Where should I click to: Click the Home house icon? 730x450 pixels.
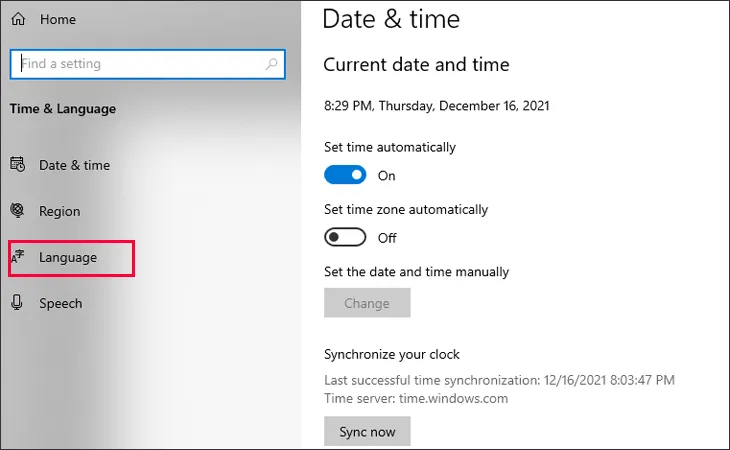(x=17, y=19)
